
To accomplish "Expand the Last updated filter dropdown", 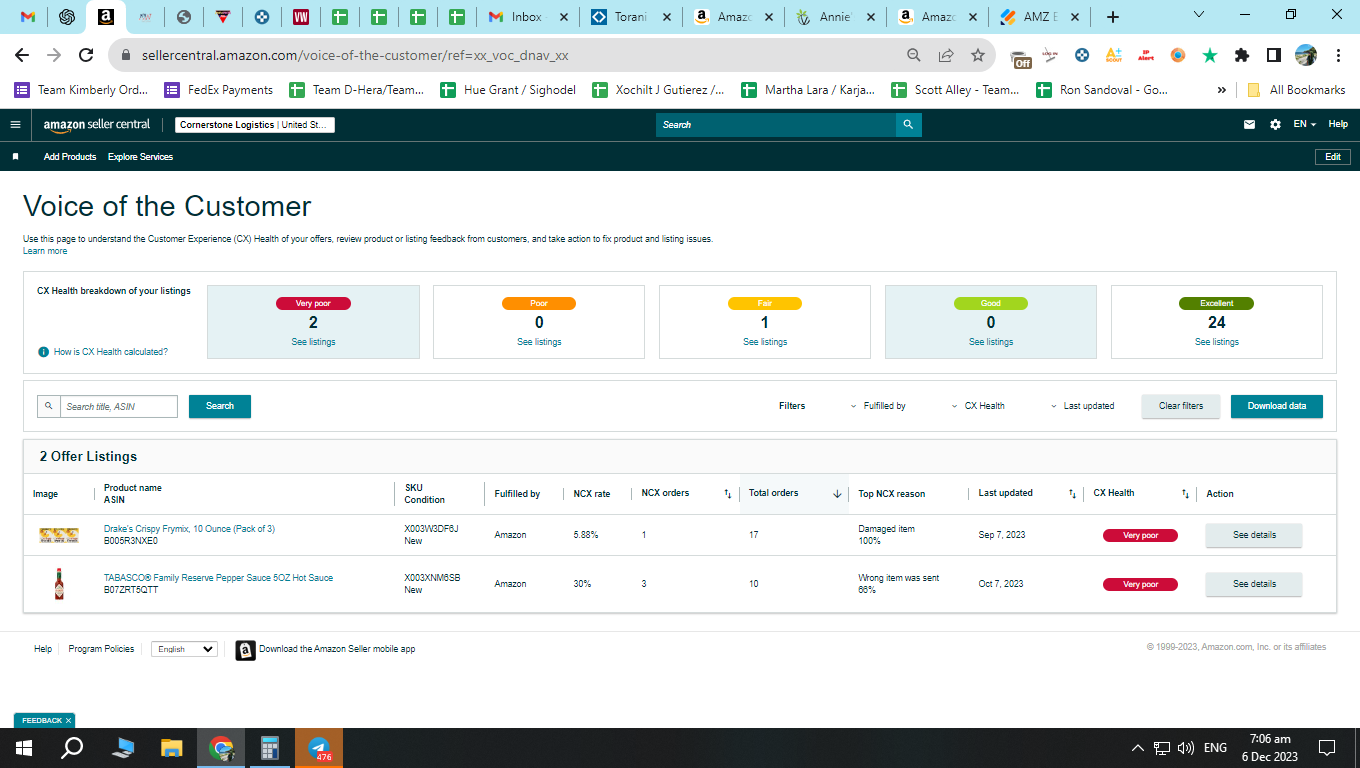I will pyautogui.click(x=1082, y=406).
